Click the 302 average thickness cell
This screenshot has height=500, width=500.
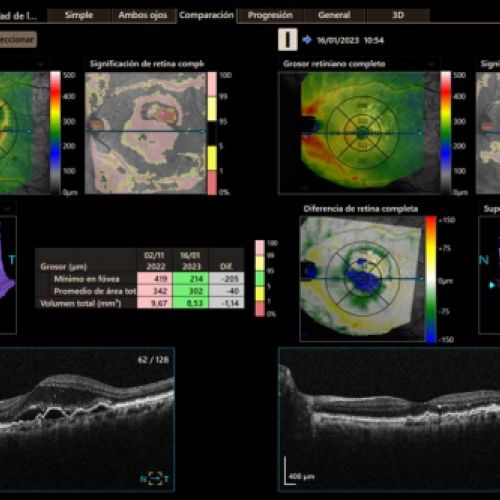coord(191,291)
